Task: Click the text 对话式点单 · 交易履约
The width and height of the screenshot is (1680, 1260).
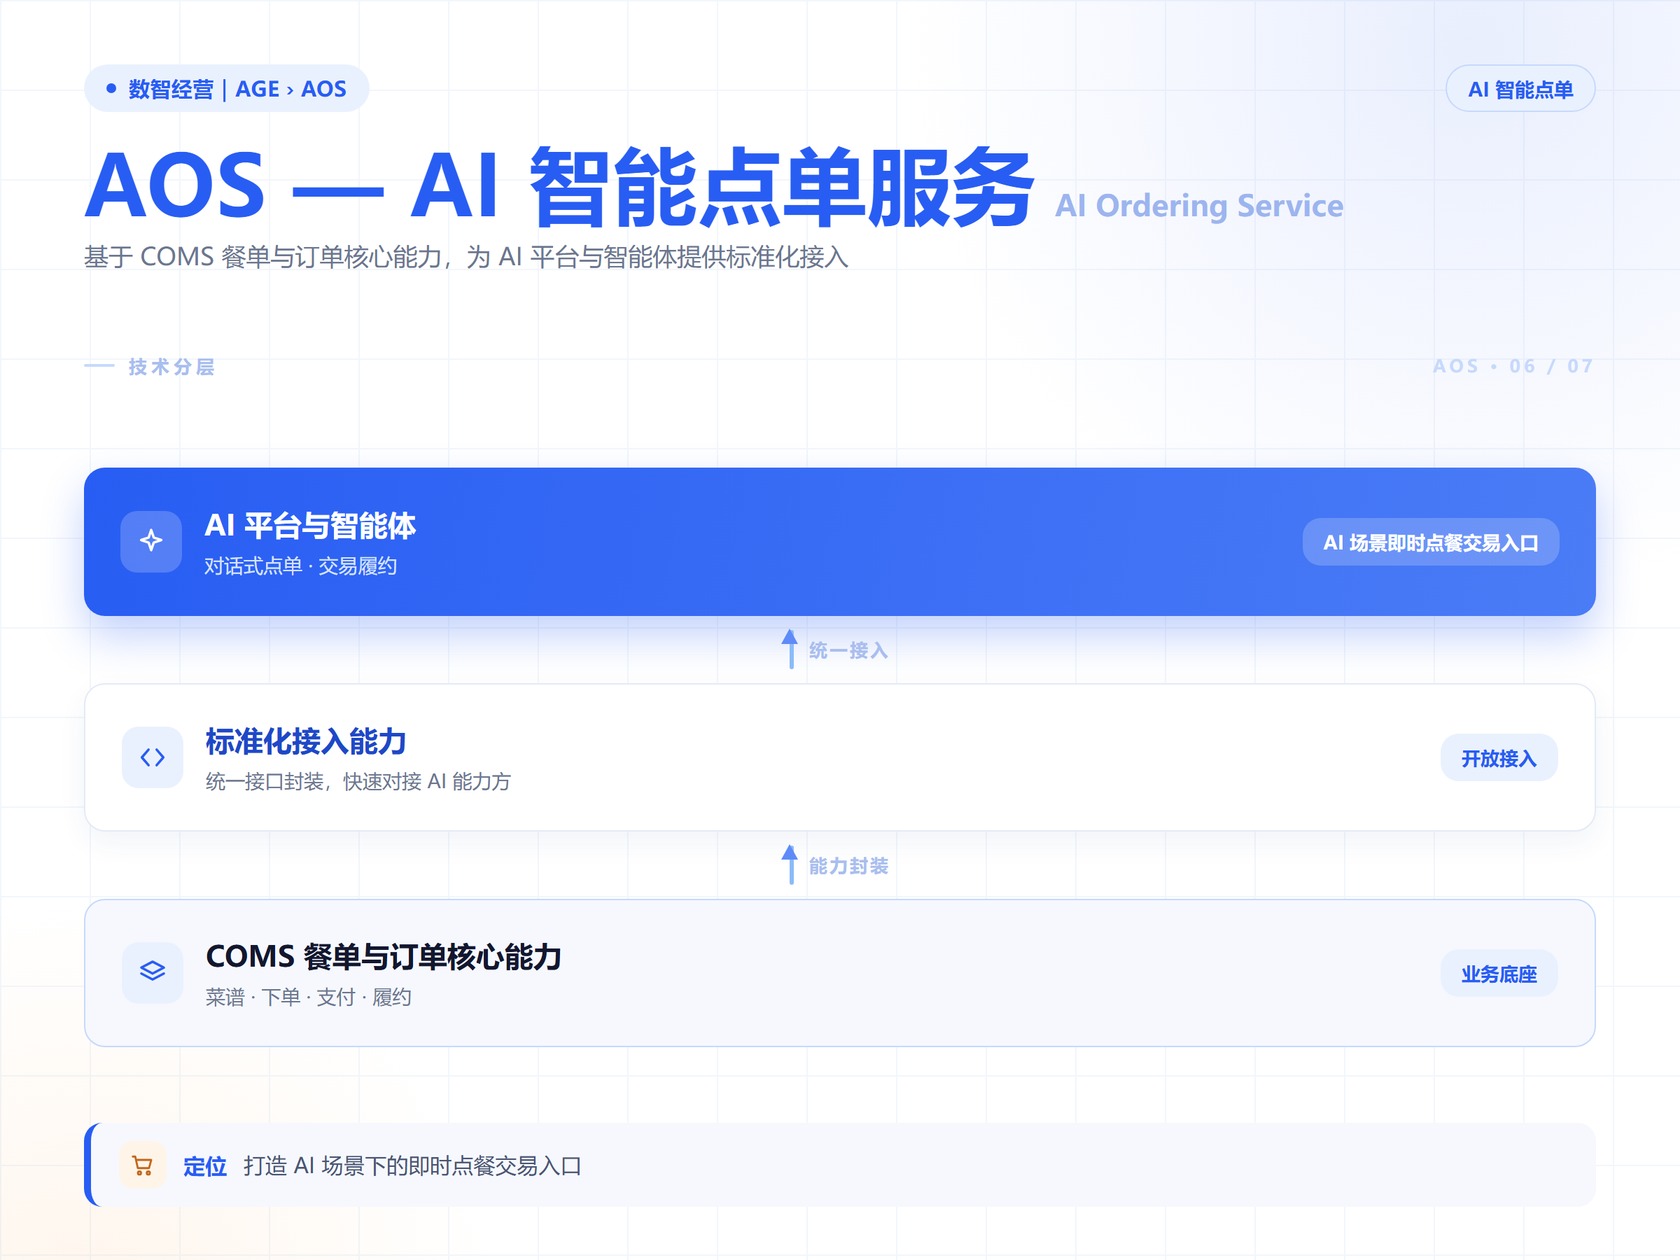Action: point(301,566)
